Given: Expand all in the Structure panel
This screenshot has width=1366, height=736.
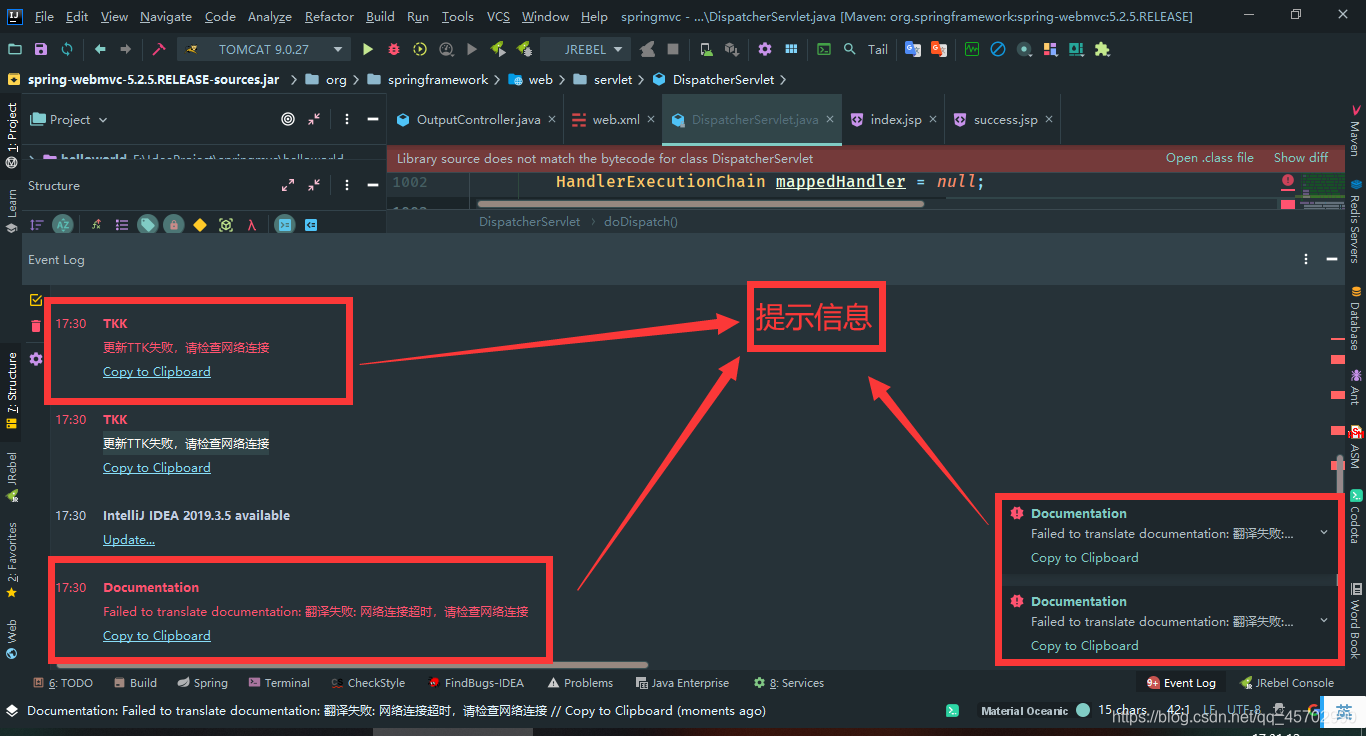Looking at the screenshot, I should tap(288, 185).
